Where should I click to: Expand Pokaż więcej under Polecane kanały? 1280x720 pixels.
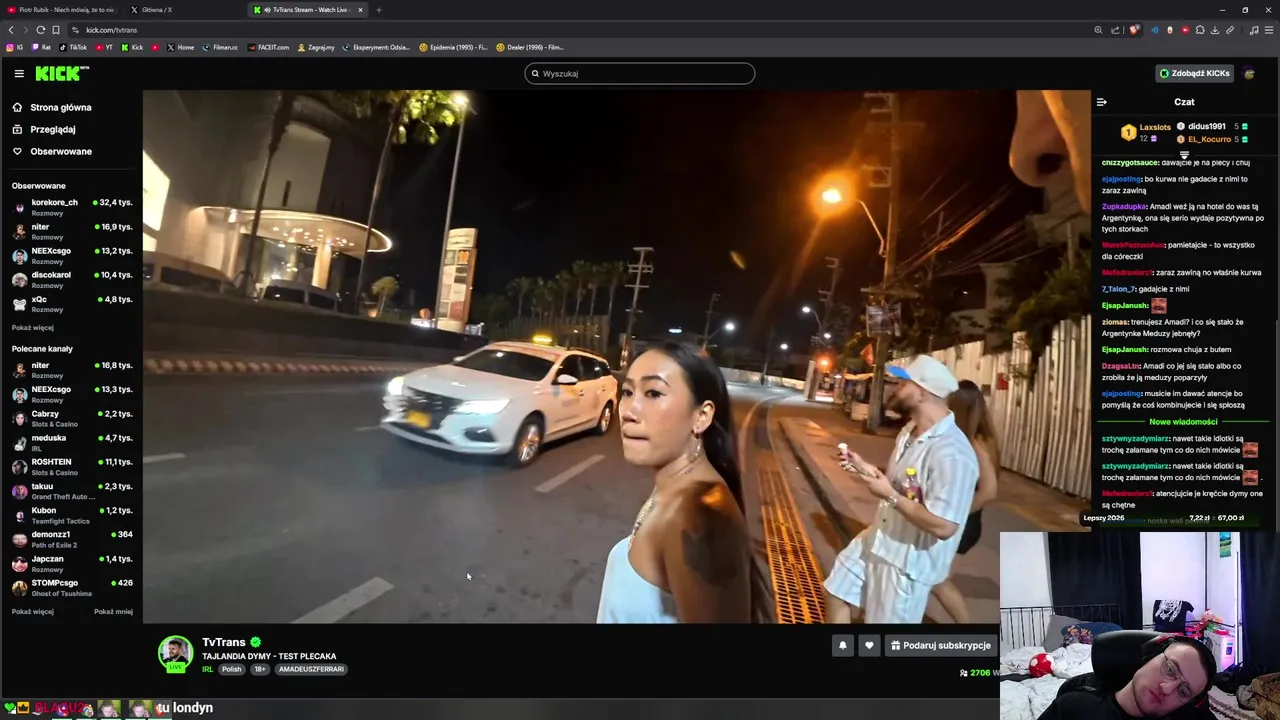click(x=32, y=612)
